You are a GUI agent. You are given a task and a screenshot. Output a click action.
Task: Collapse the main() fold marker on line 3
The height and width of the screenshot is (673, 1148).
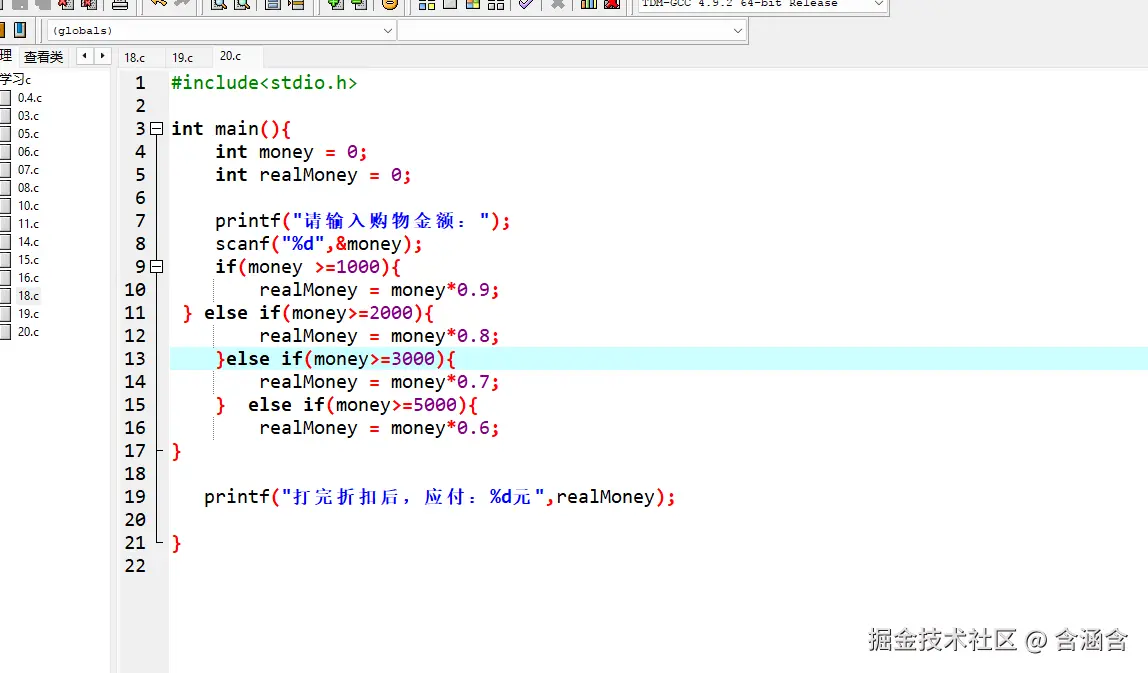tap(156, 129)
